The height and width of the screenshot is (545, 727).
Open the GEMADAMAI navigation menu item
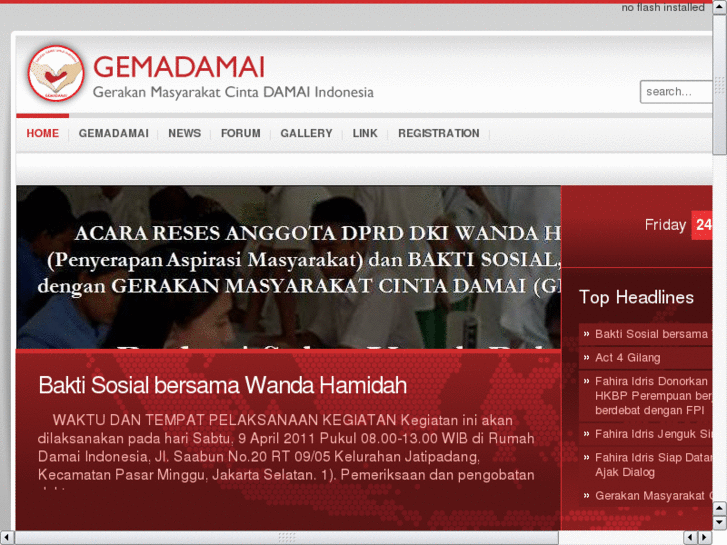click(x=114, y=134)
